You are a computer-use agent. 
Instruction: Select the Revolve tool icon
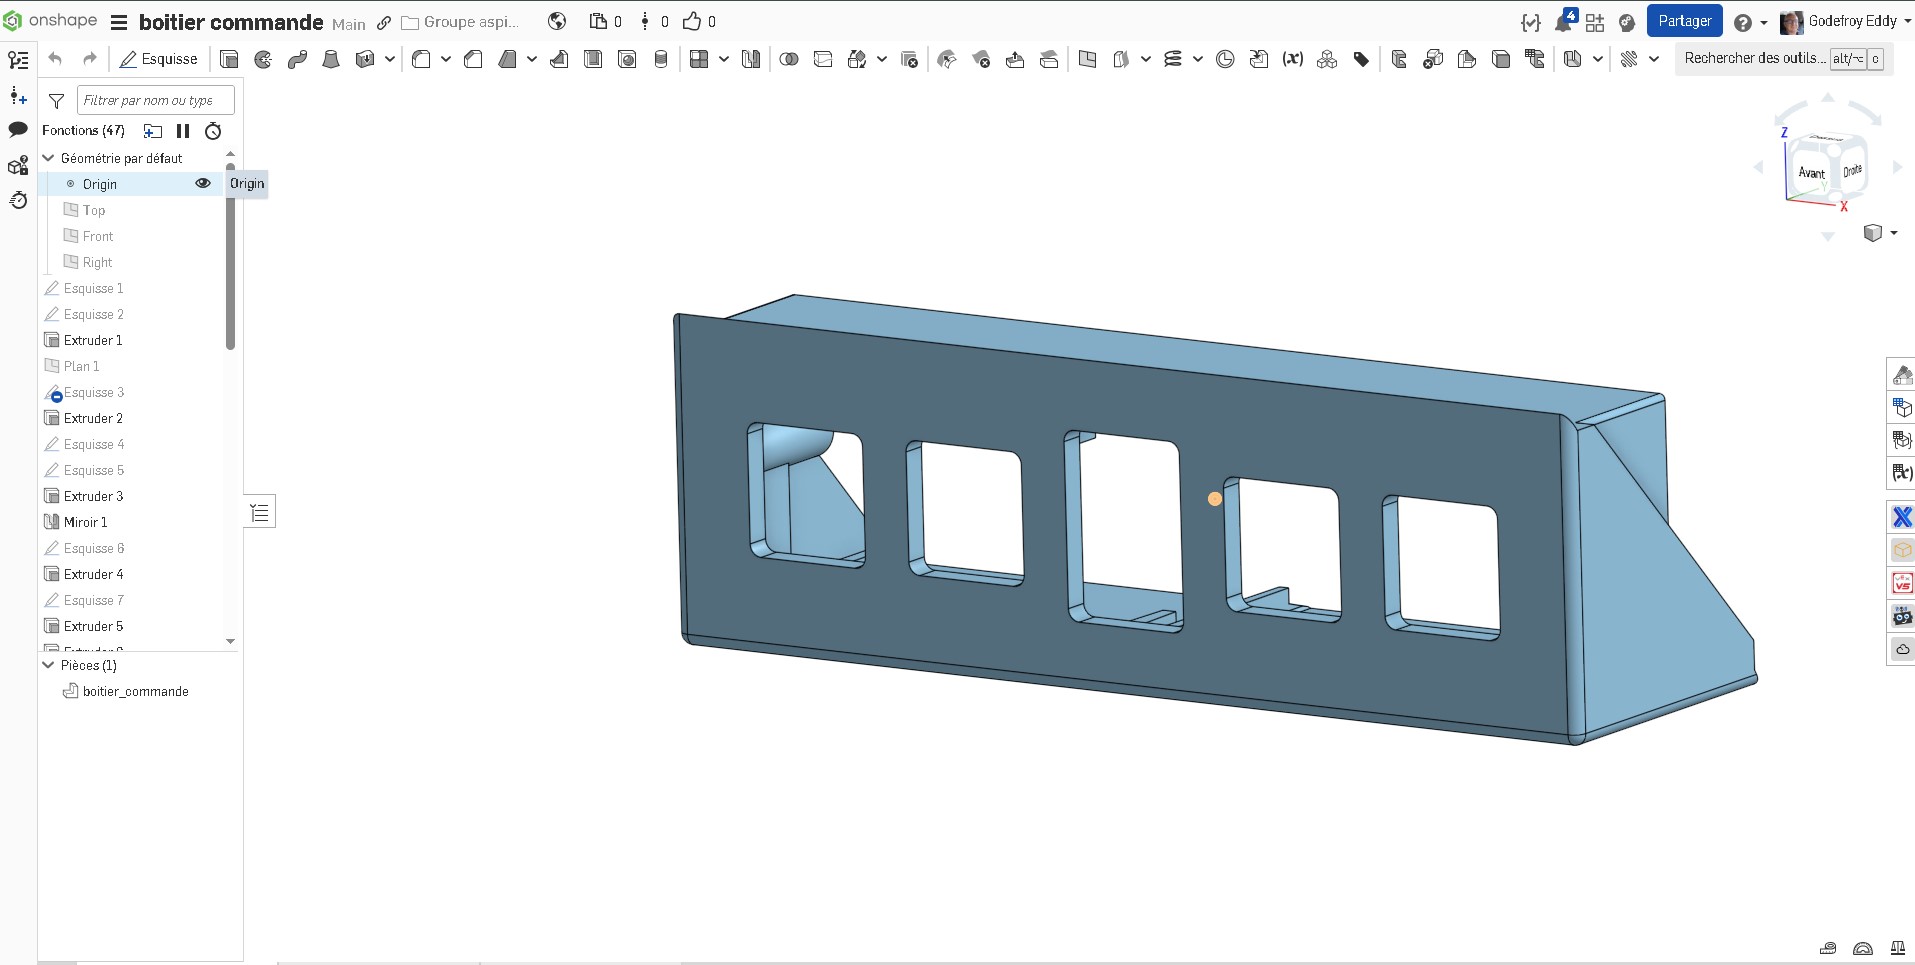(x=263, y=59)
